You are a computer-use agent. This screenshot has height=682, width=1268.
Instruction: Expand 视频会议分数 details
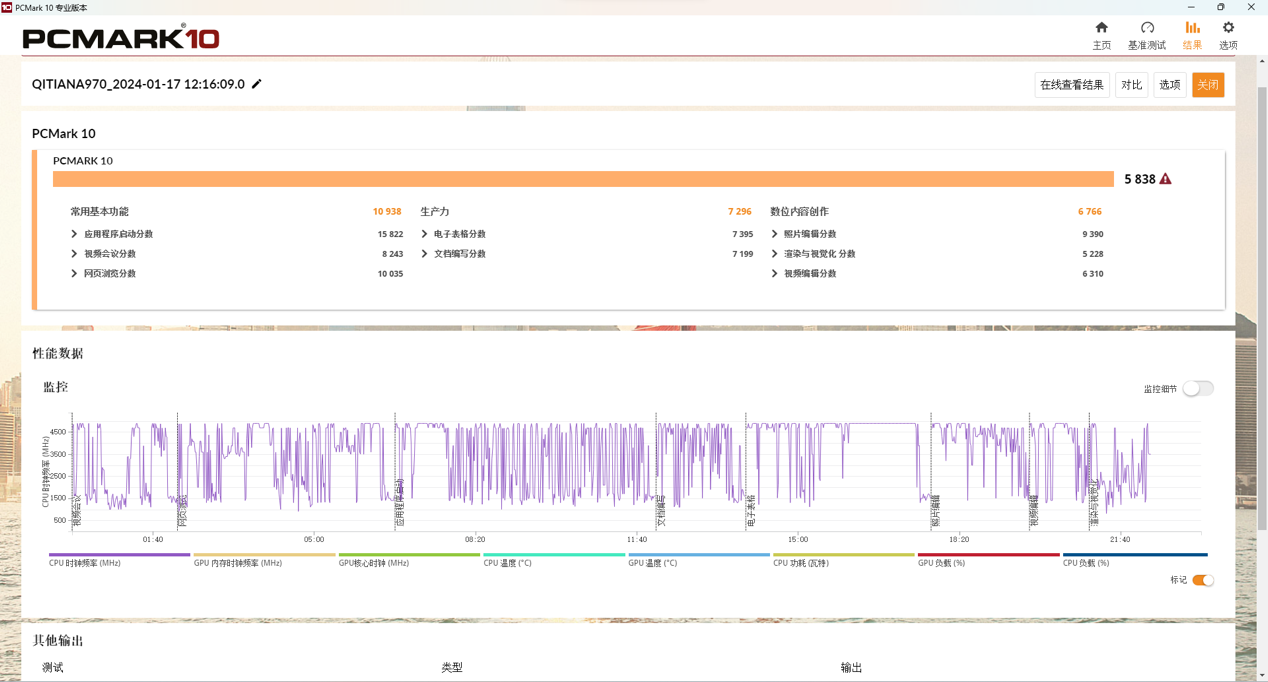pos(74,254)
